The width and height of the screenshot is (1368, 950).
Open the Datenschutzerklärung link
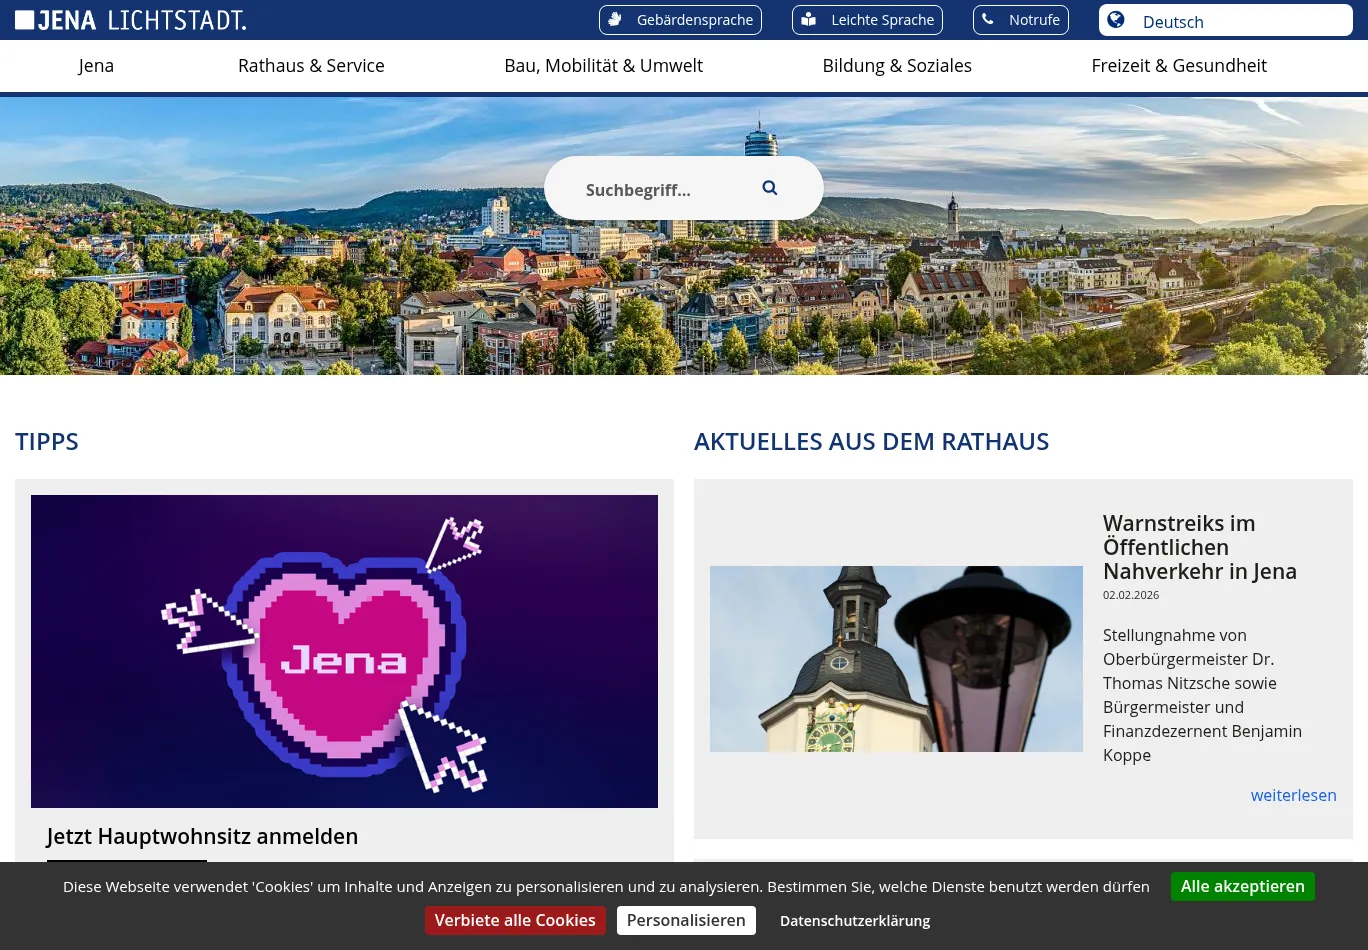pyautogui.click(x=855, y=921)
